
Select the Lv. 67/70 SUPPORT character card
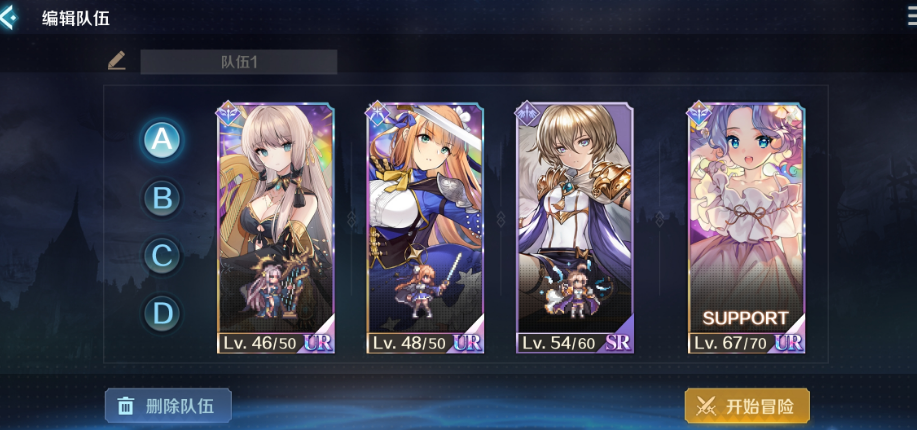(746, 228)
